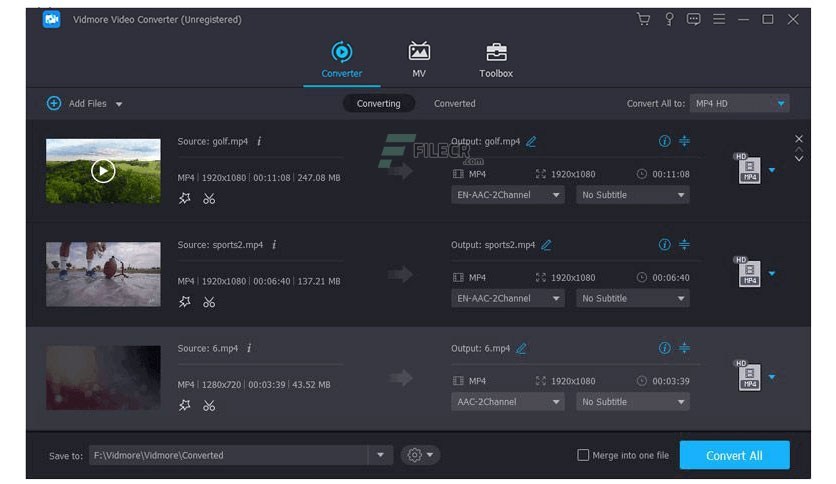Viewport: 836px width, 484px height.
Task: Select the Converting tab
Action: point(379,103)
